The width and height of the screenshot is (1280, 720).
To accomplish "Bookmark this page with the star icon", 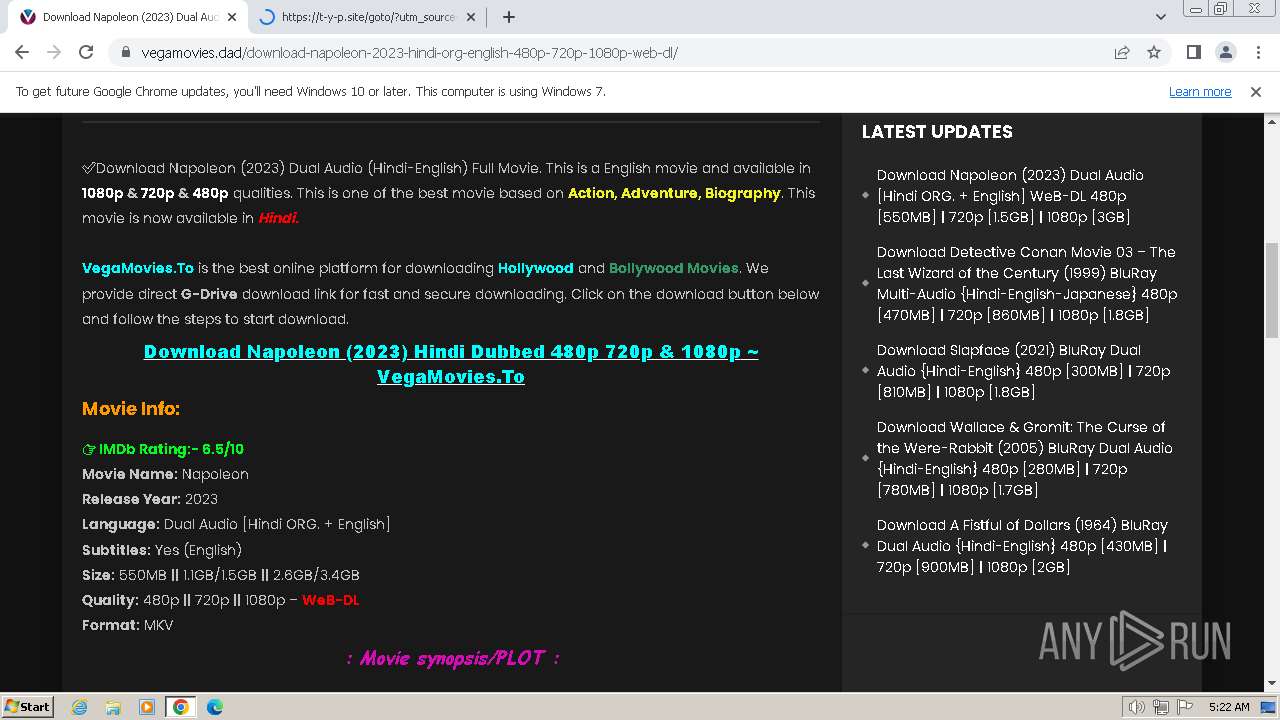I will click(x=1154, y=52).
